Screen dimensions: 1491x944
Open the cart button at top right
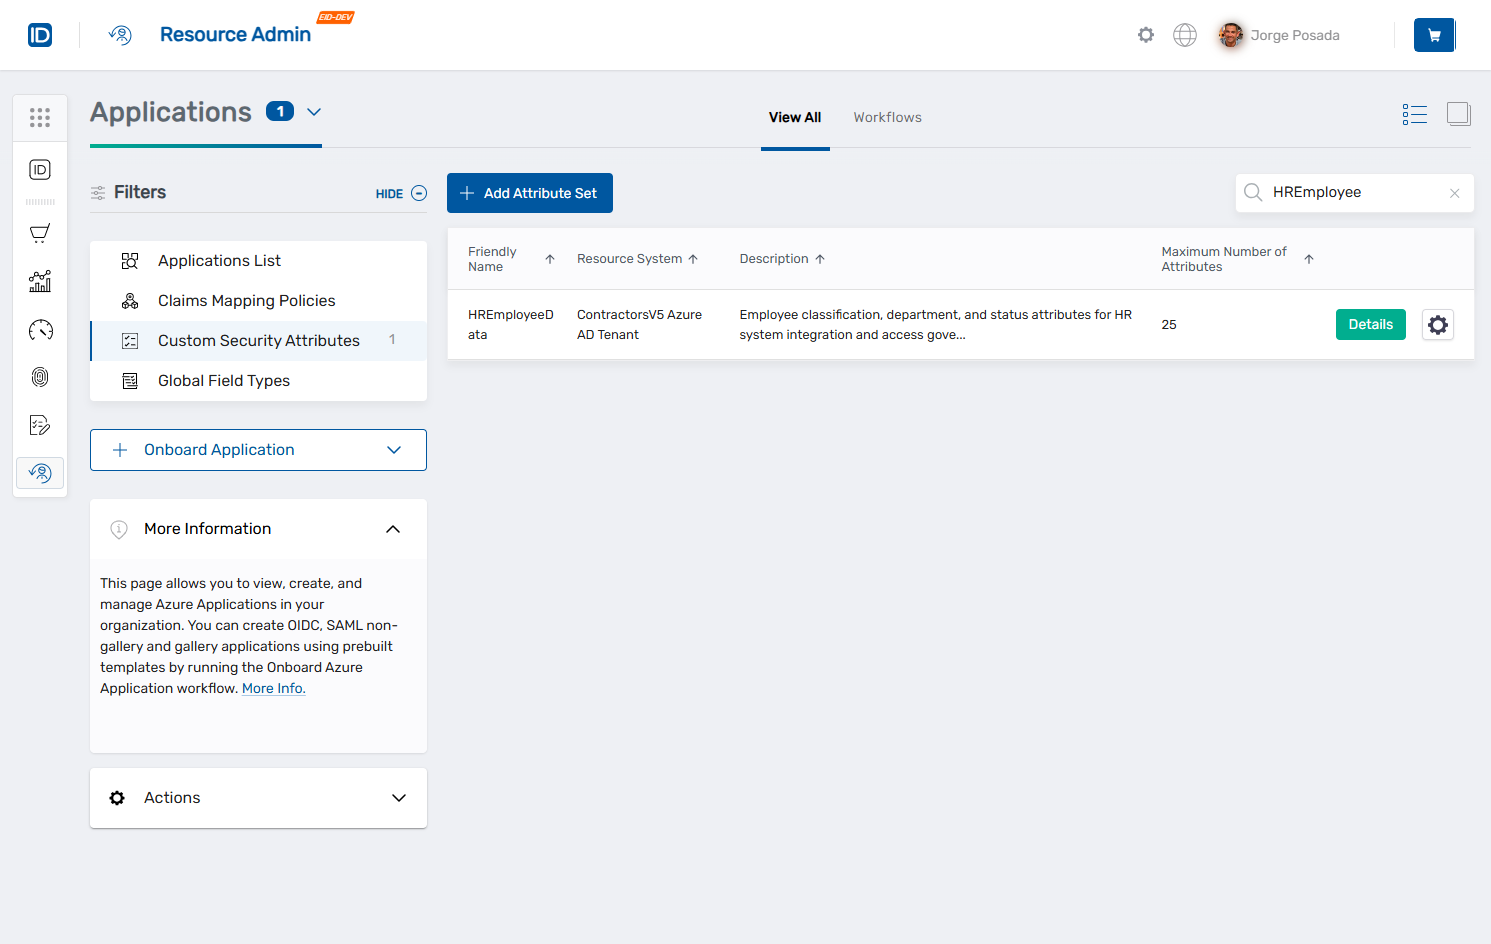(1434, 34)
